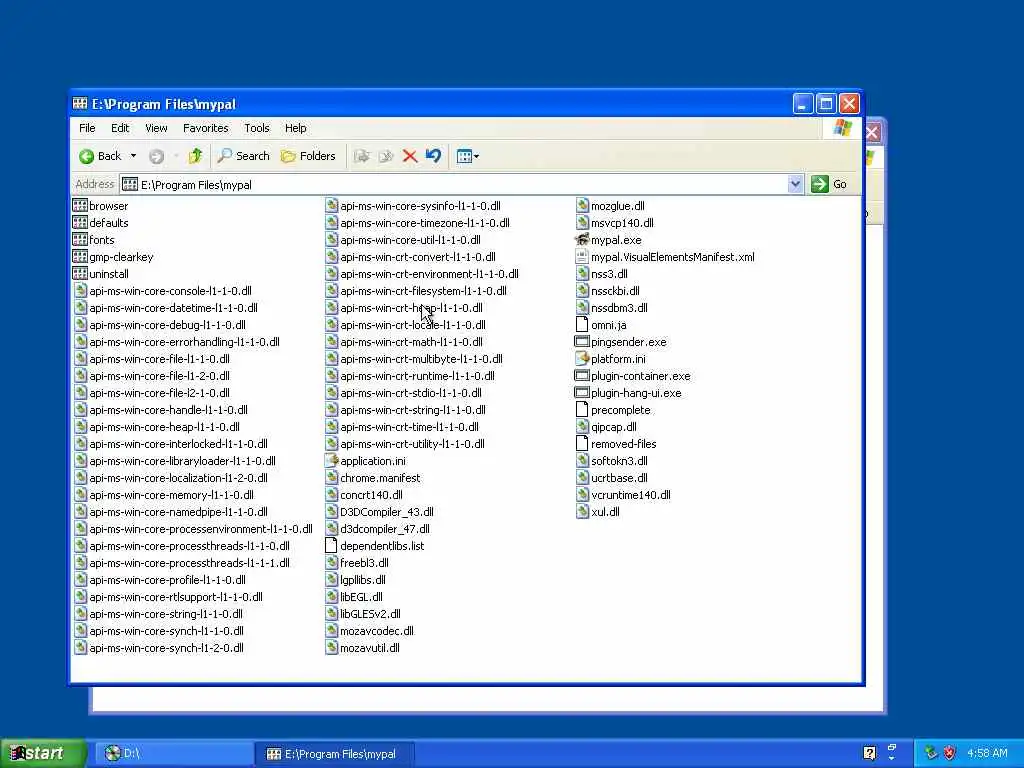Click the red Delete toolbar icon
The image size is (1024, 768).
[409, 156]
